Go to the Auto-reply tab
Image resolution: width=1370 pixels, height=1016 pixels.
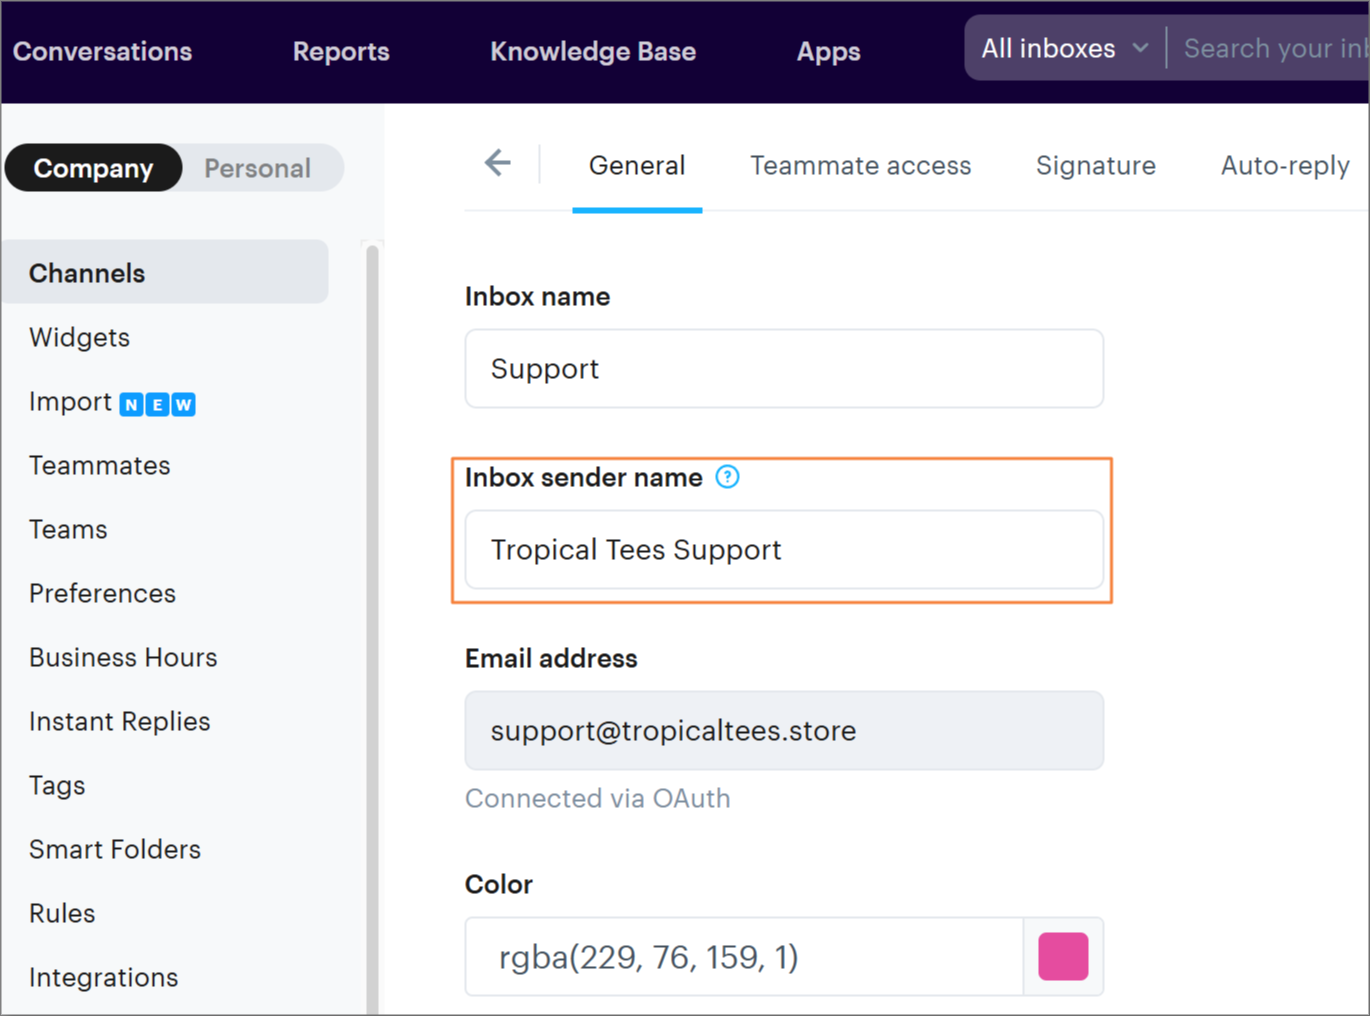[x=1284, y=165]
